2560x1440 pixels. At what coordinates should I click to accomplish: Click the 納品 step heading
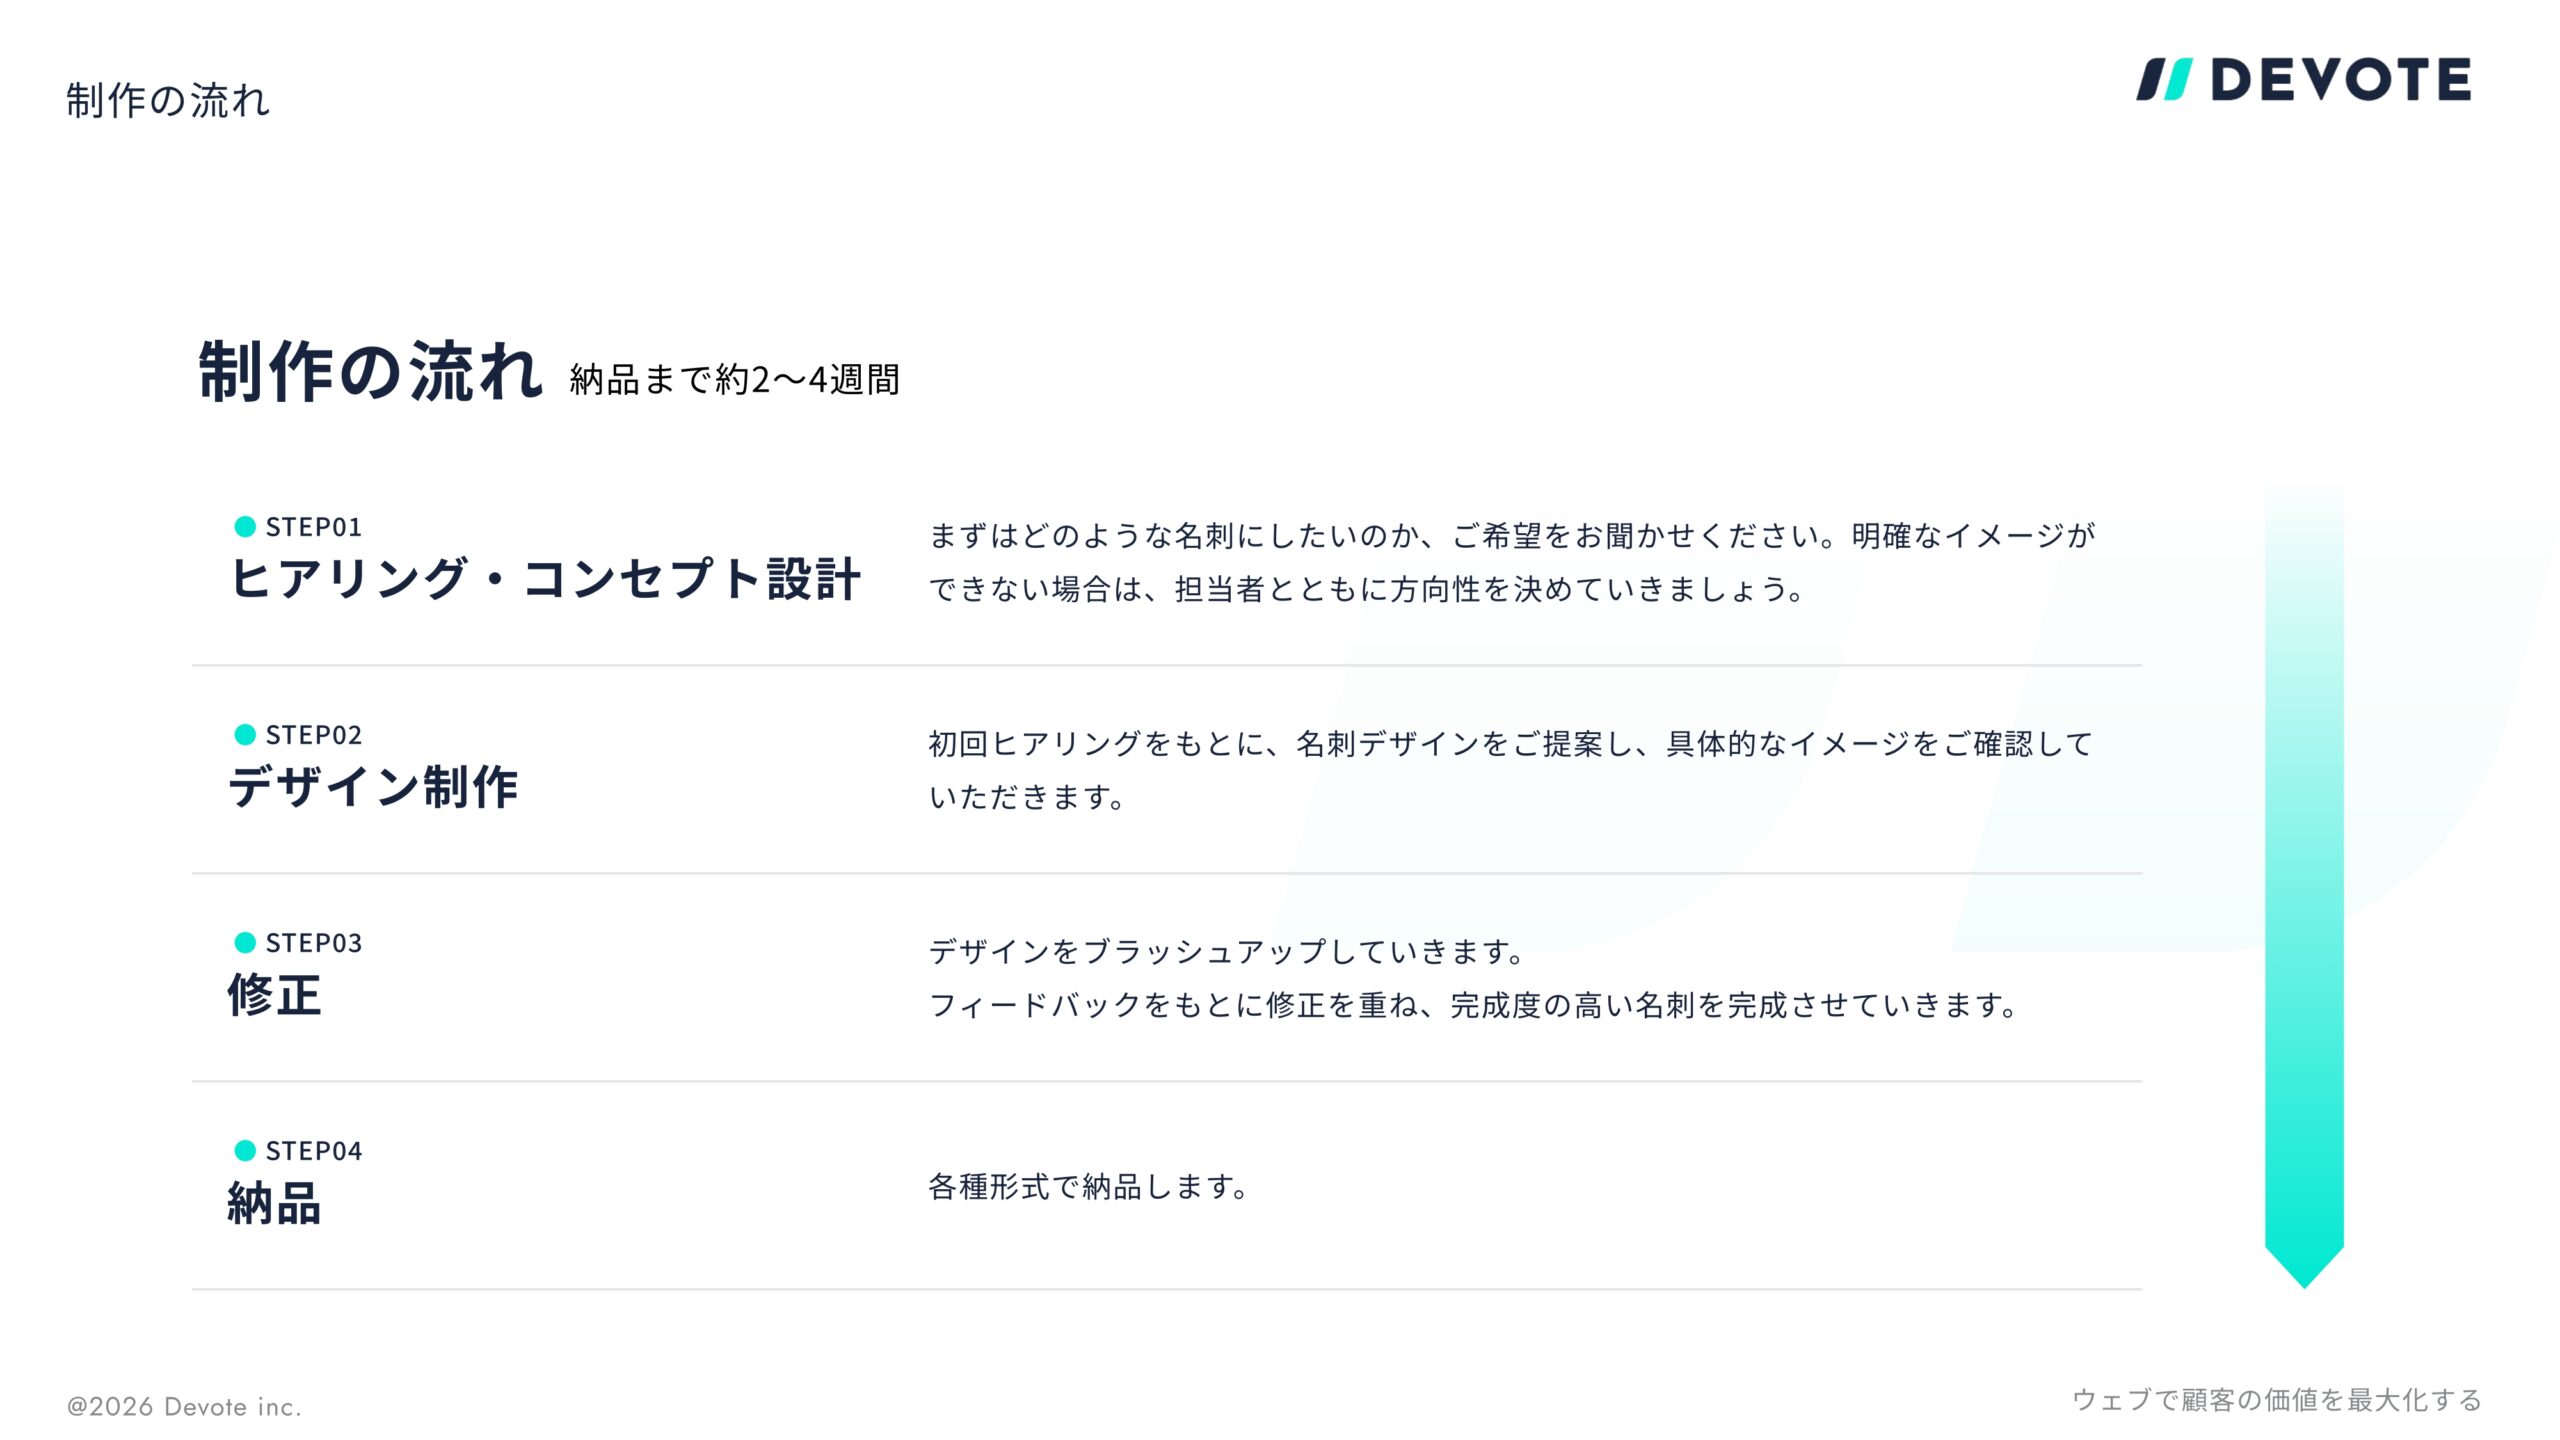coord(274,1203)
